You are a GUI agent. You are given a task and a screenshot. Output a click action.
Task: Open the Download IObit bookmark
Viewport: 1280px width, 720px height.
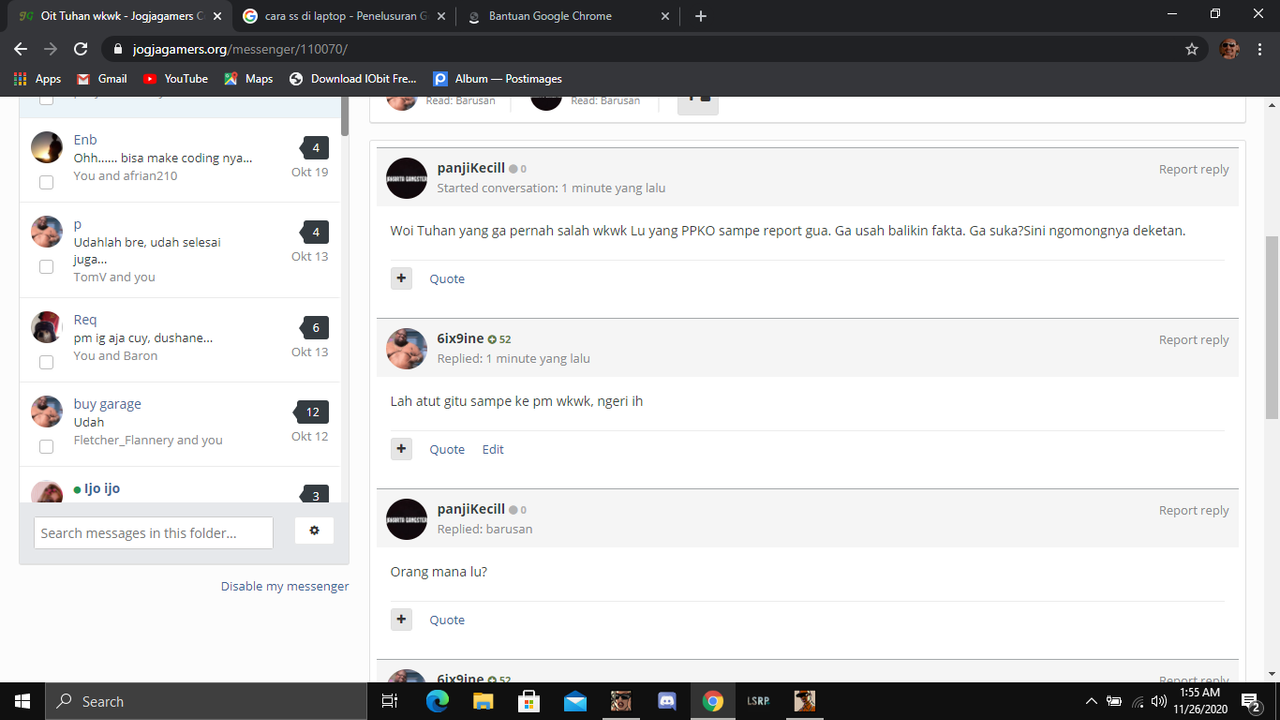(x=352, y=79)
